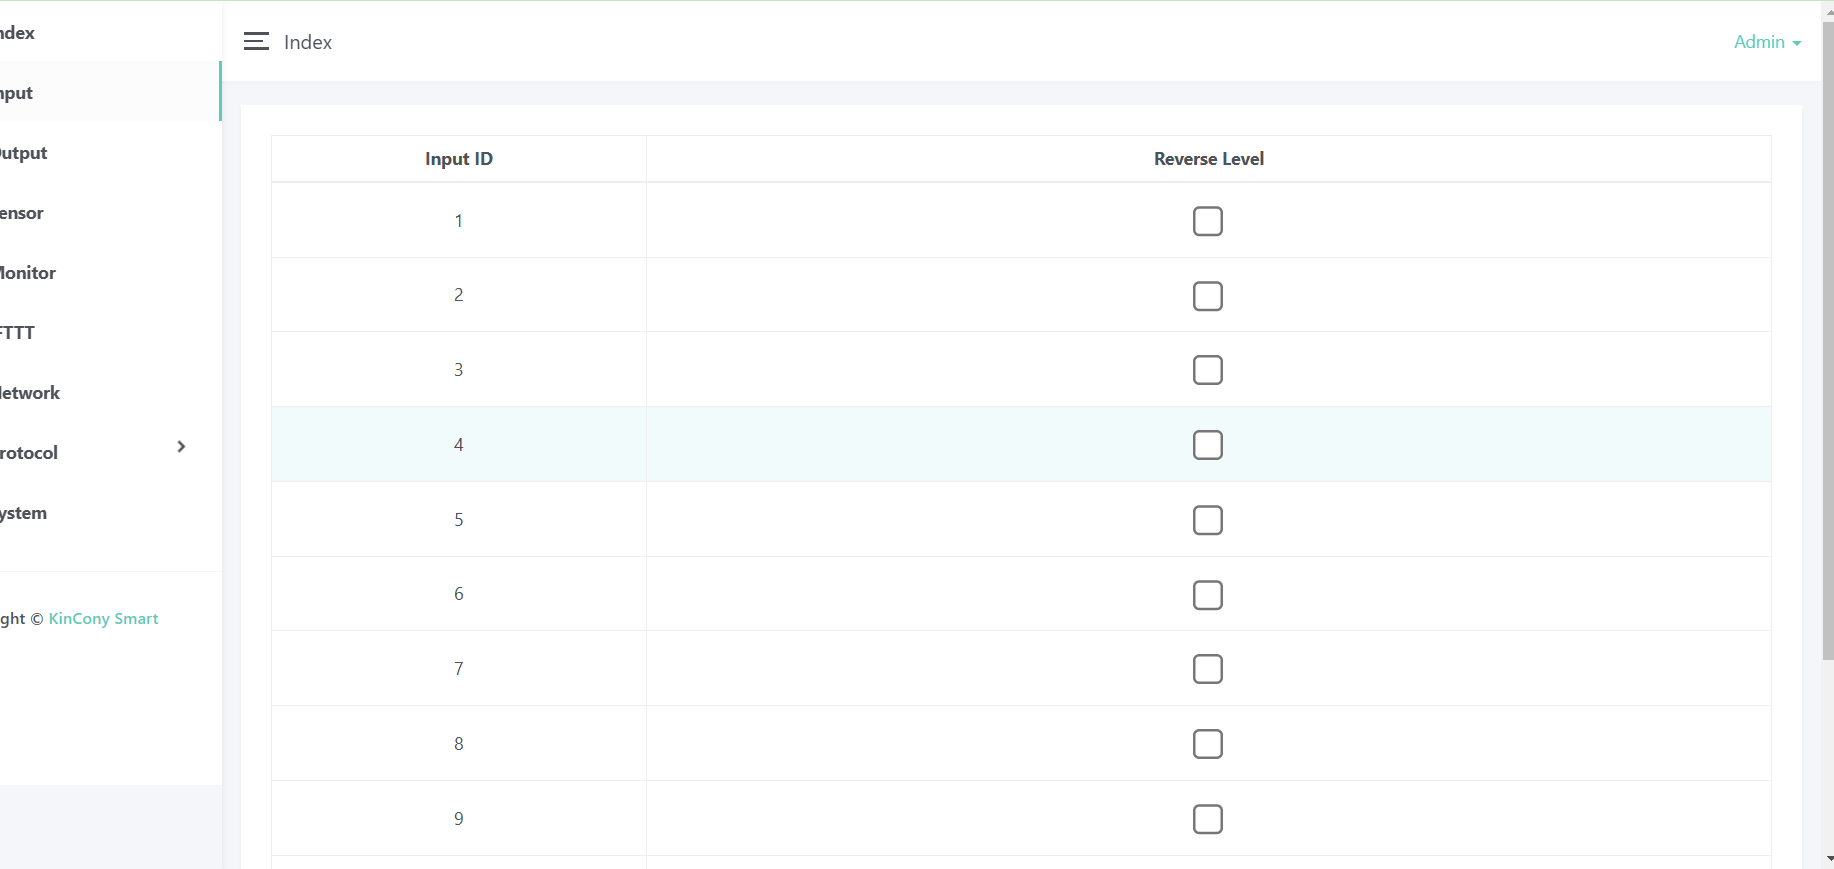
Task: Check Reverse Level box for Input 2
Action: (x=1207, y=296)
